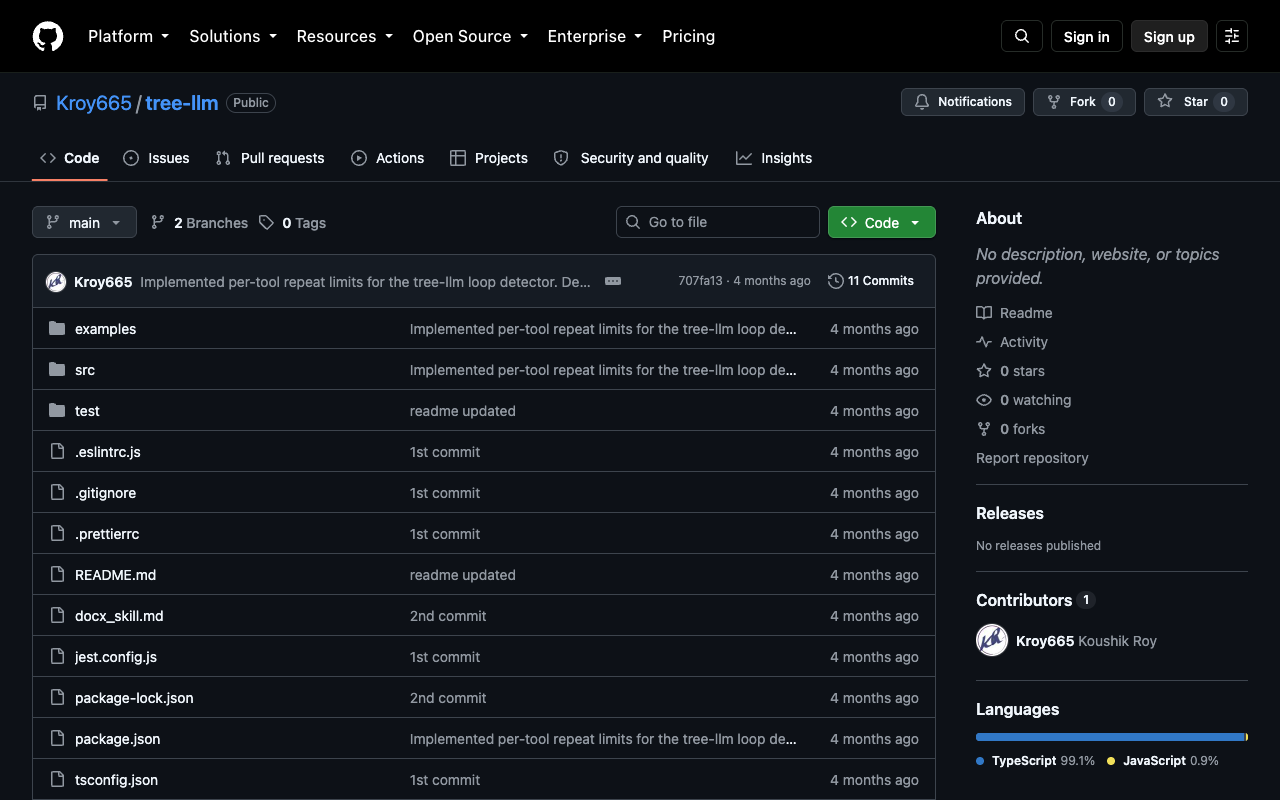Screen dimensions: 1280x800
Task: Click the Kroy665 contributor avatar
Action: click(992, 640)
